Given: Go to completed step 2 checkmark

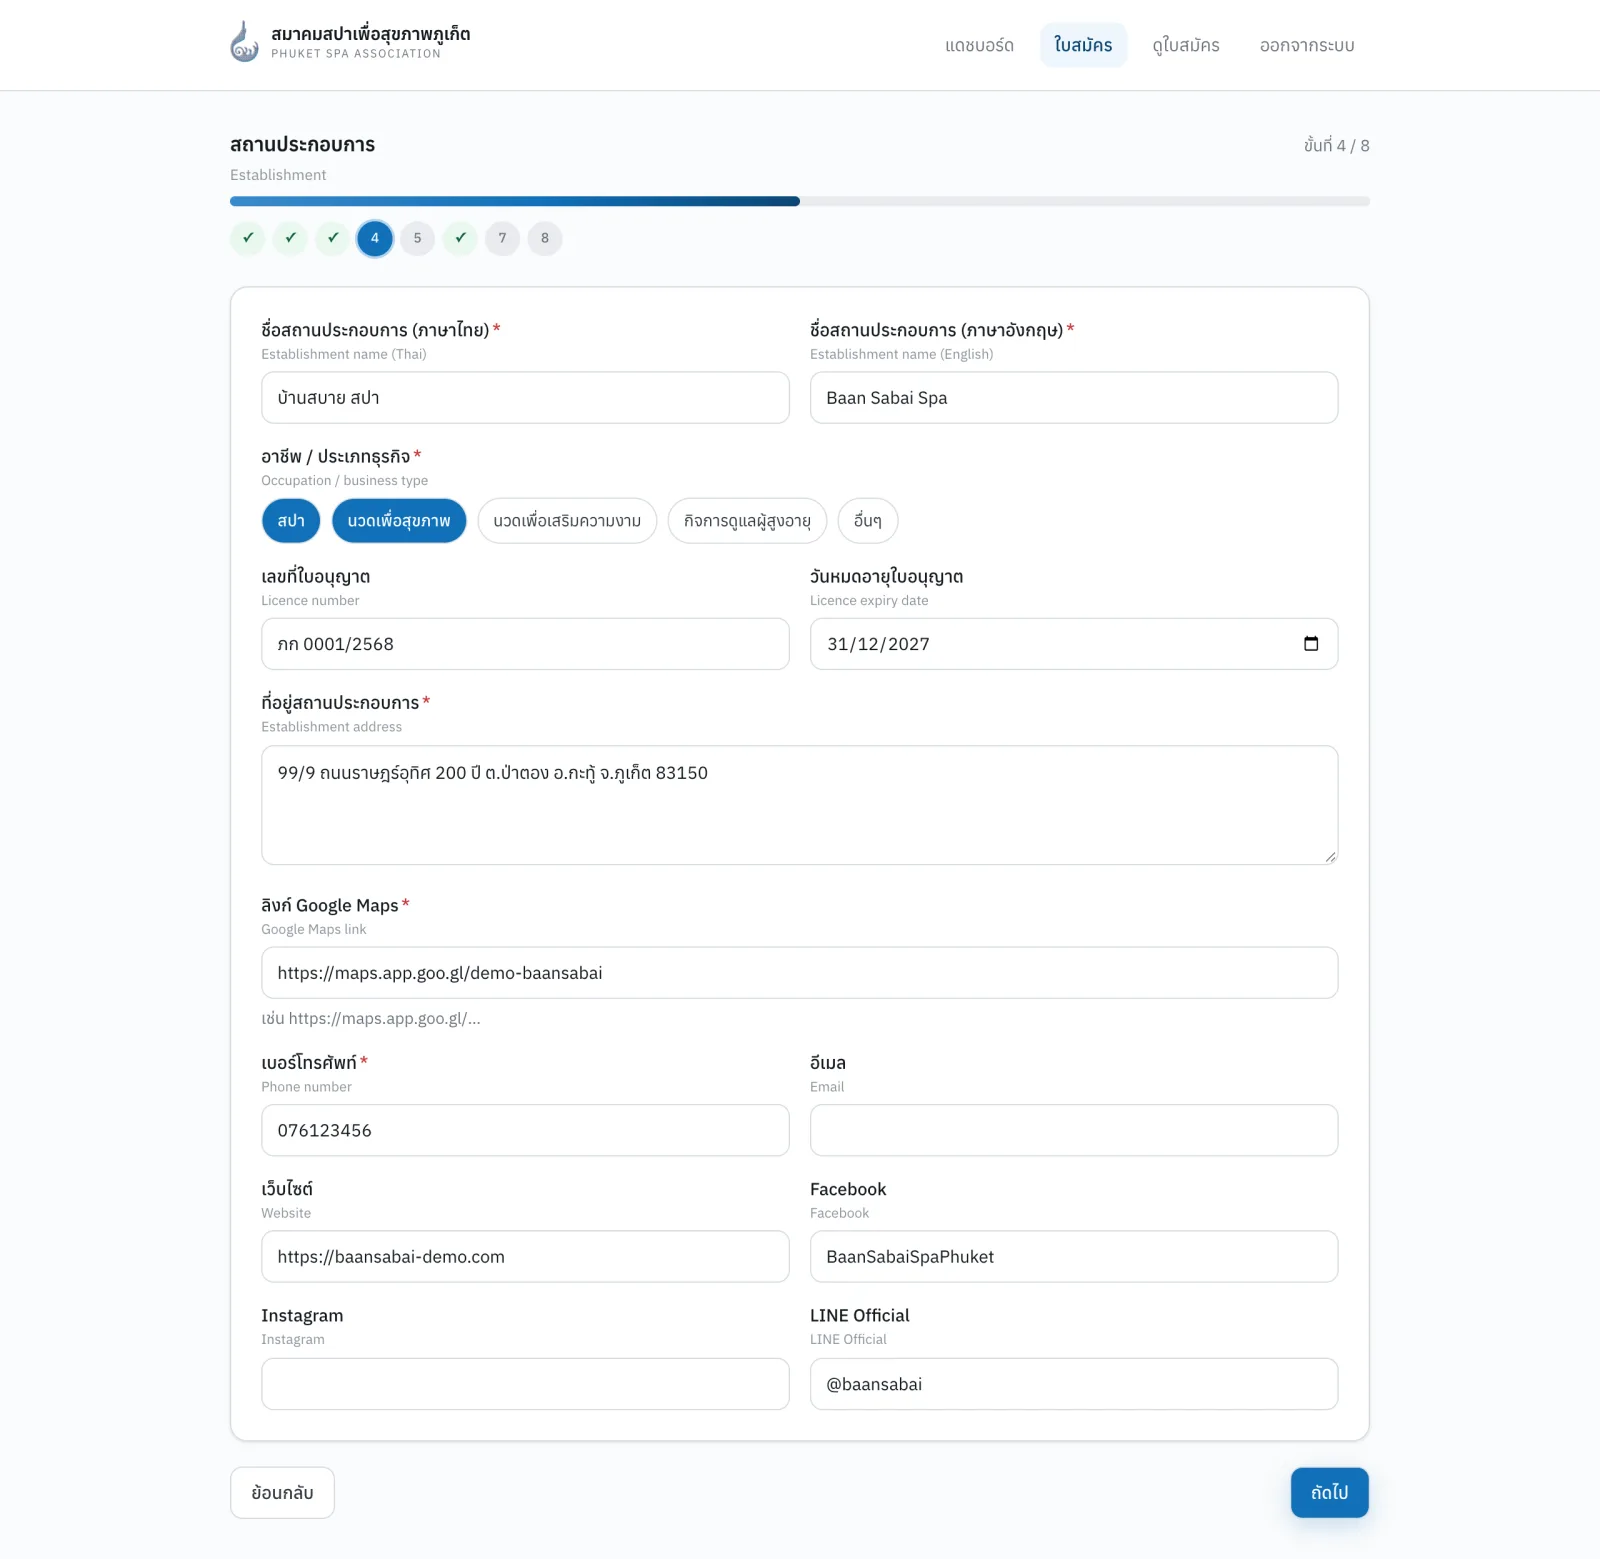Looking at the screenshot, I should pos(290,238).
